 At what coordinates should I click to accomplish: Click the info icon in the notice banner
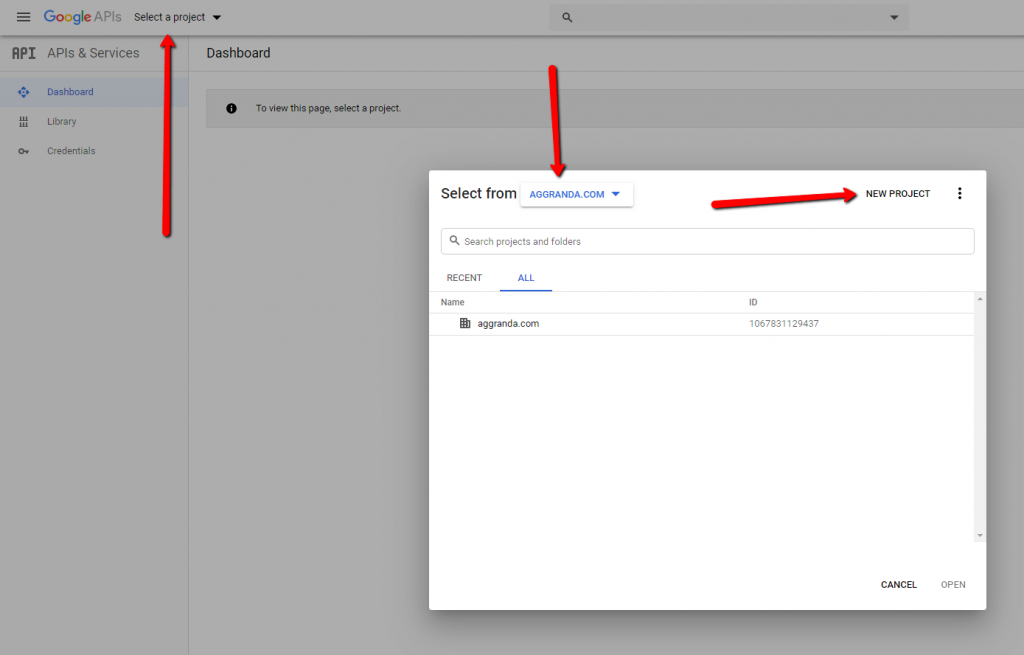coord(230,107)
